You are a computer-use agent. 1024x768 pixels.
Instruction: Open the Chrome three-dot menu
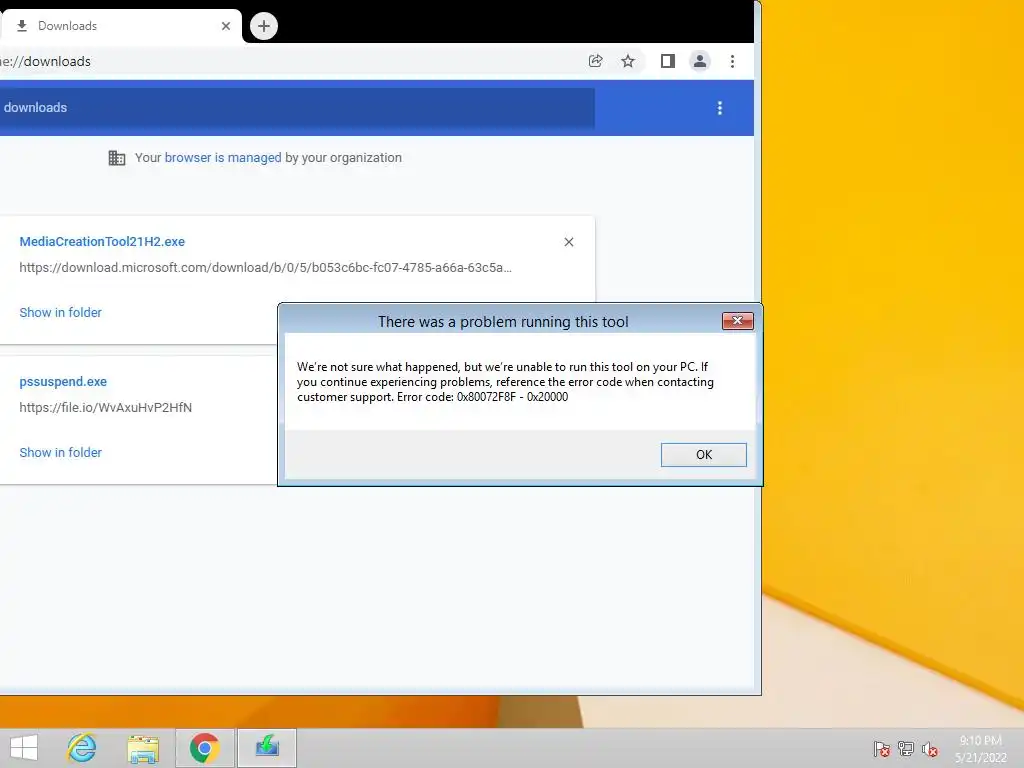tap(732, 61)
